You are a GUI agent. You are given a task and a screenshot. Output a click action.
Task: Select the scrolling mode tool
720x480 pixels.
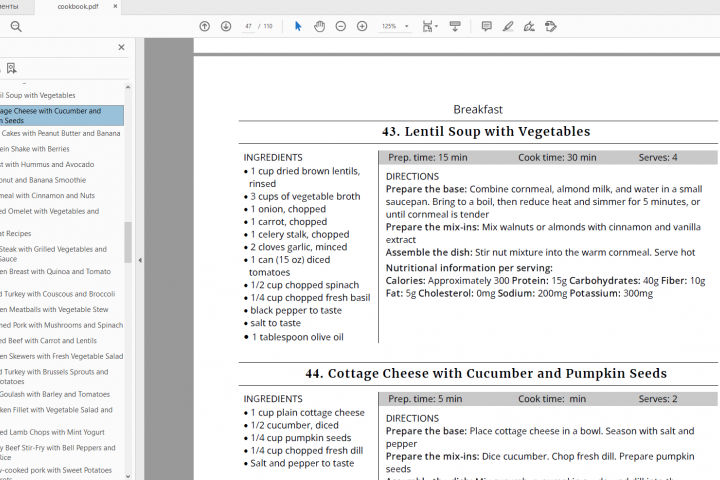455,26
